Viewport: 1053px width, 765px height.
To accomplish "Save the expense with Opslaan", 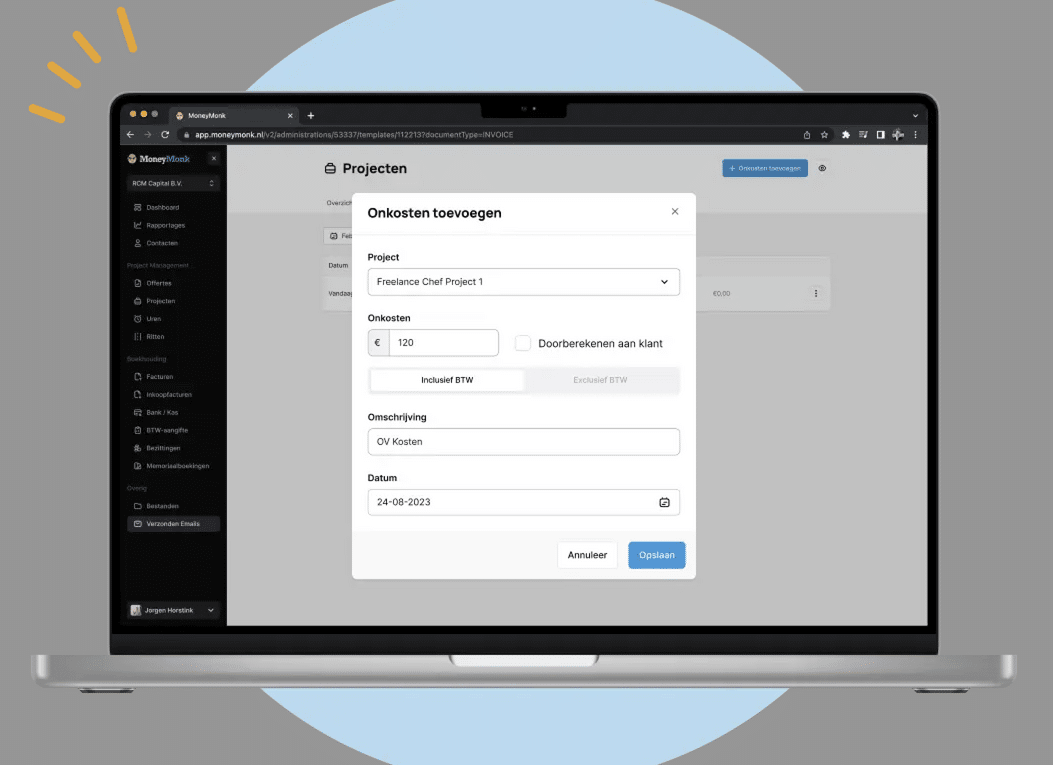I will [x=656, y=555].
